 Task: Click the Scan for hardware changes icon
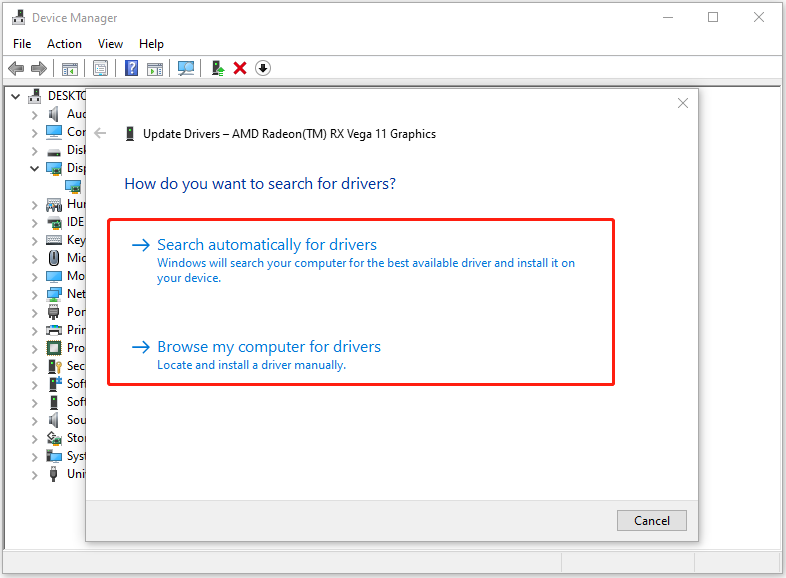point(186,68)
